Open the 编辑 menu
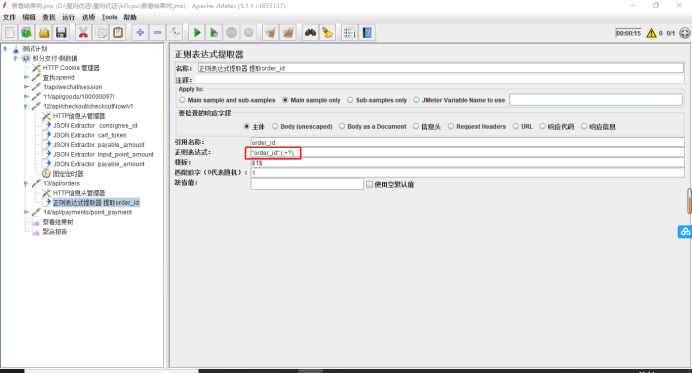692x373 pixels. tap(29, 17)
